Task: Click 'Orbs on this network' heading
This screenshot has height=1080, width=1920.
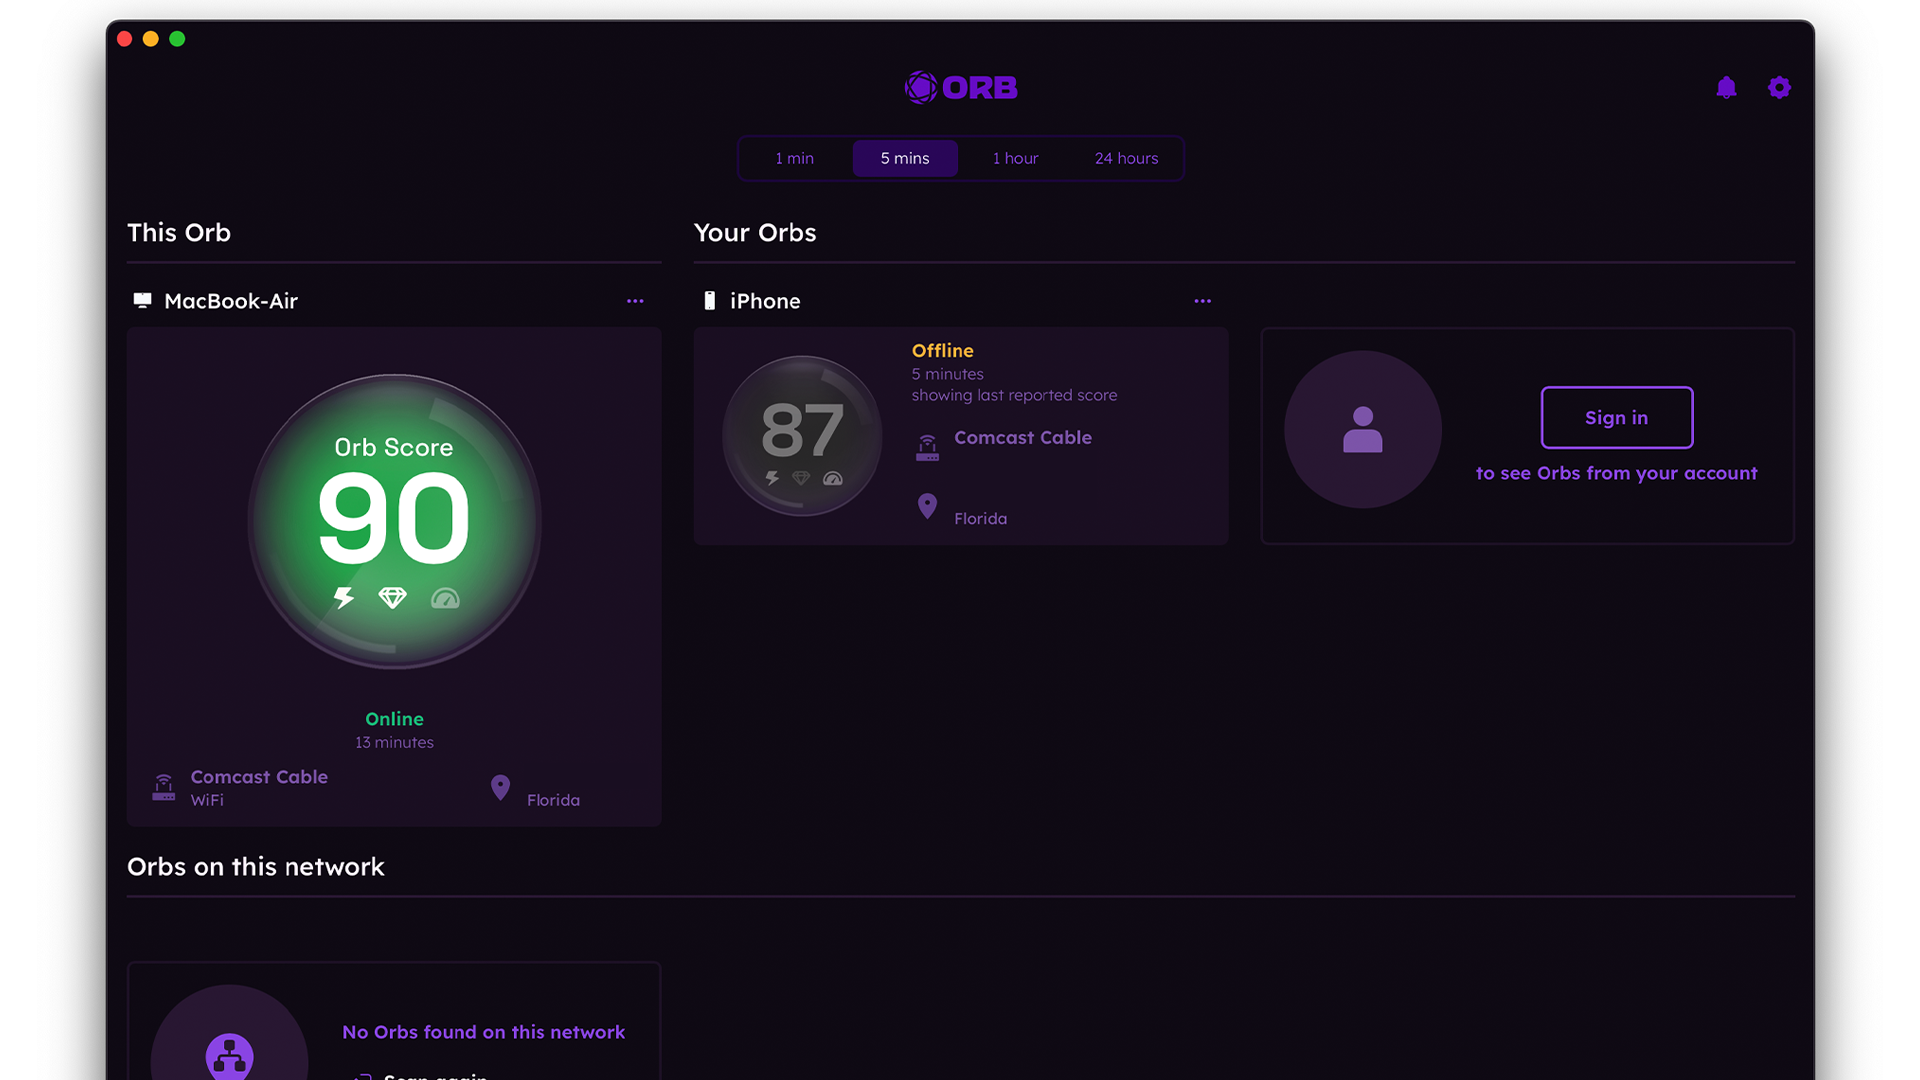Action: coord(256,866)
